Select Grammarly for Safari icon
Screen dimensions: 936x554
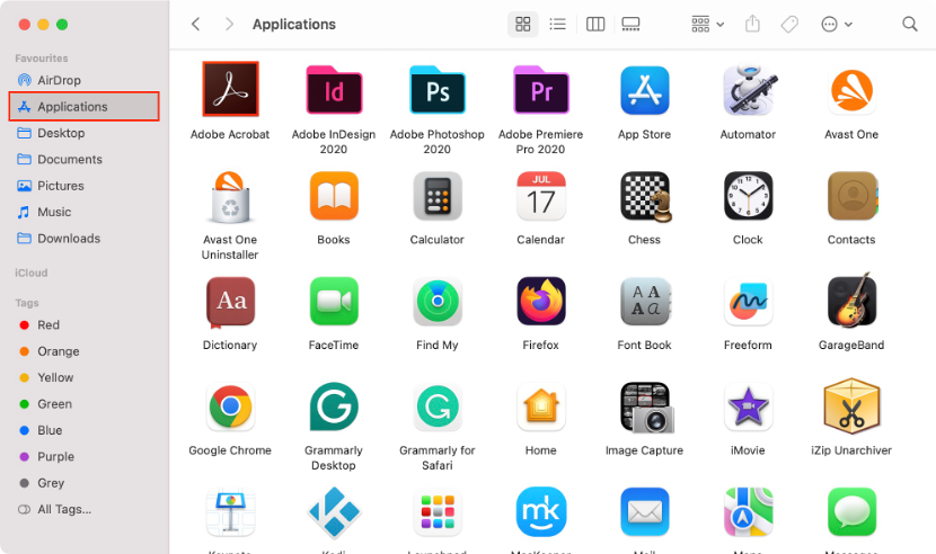[437, 407]
